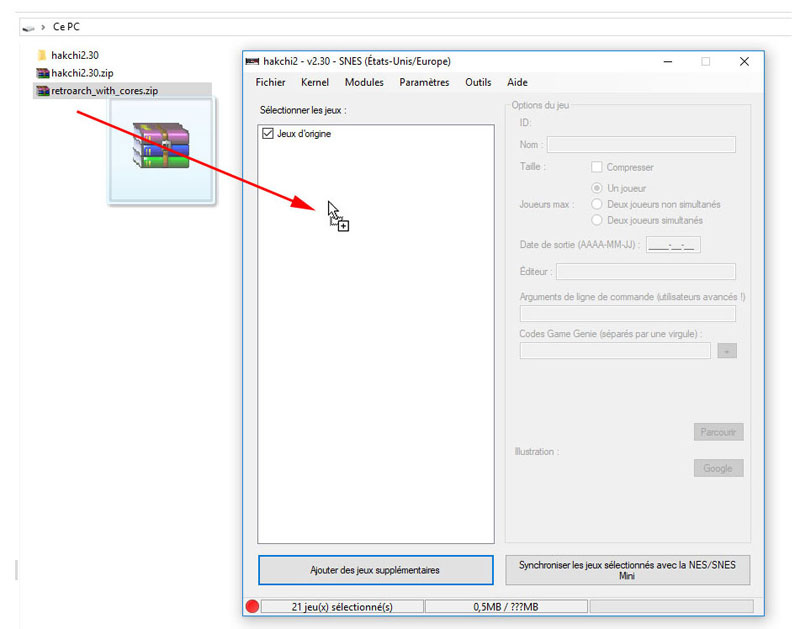Open the Modules menu
Image resolution: width=800 pixels, height=629 pixels.
click(364, 83)
